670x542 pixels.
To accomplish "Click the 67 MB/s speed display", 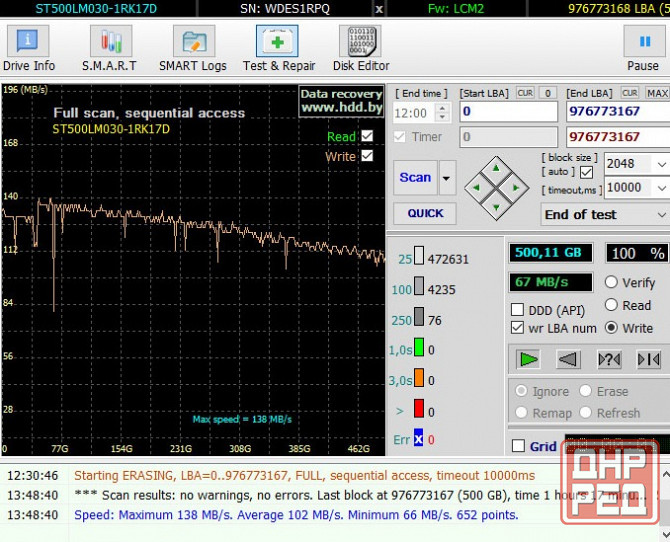I will (550, 282).
